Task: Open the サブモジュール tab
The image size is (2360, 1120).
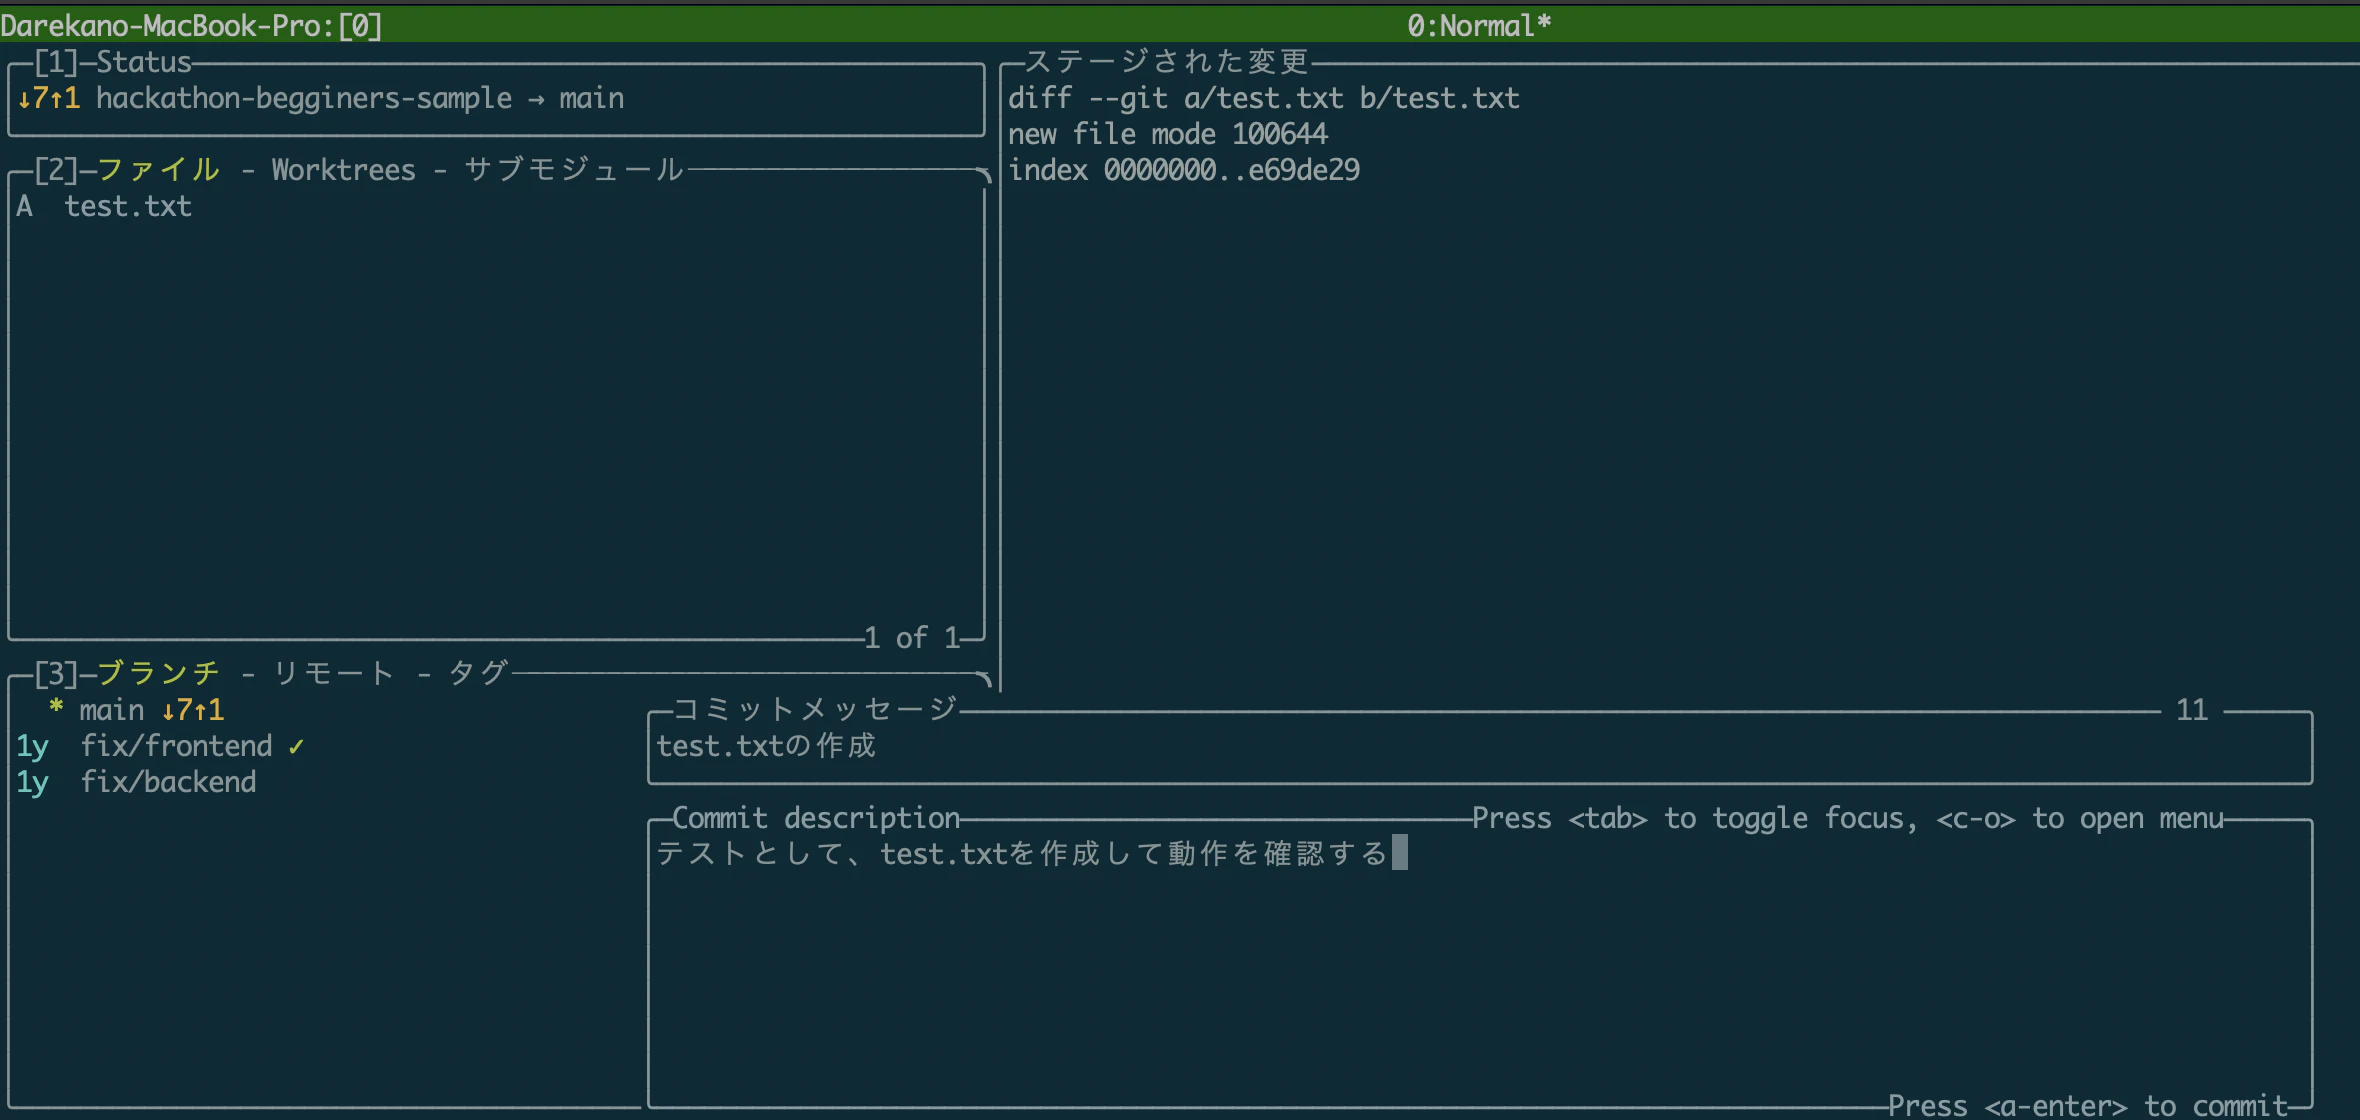Action: [x=574, y=169]
